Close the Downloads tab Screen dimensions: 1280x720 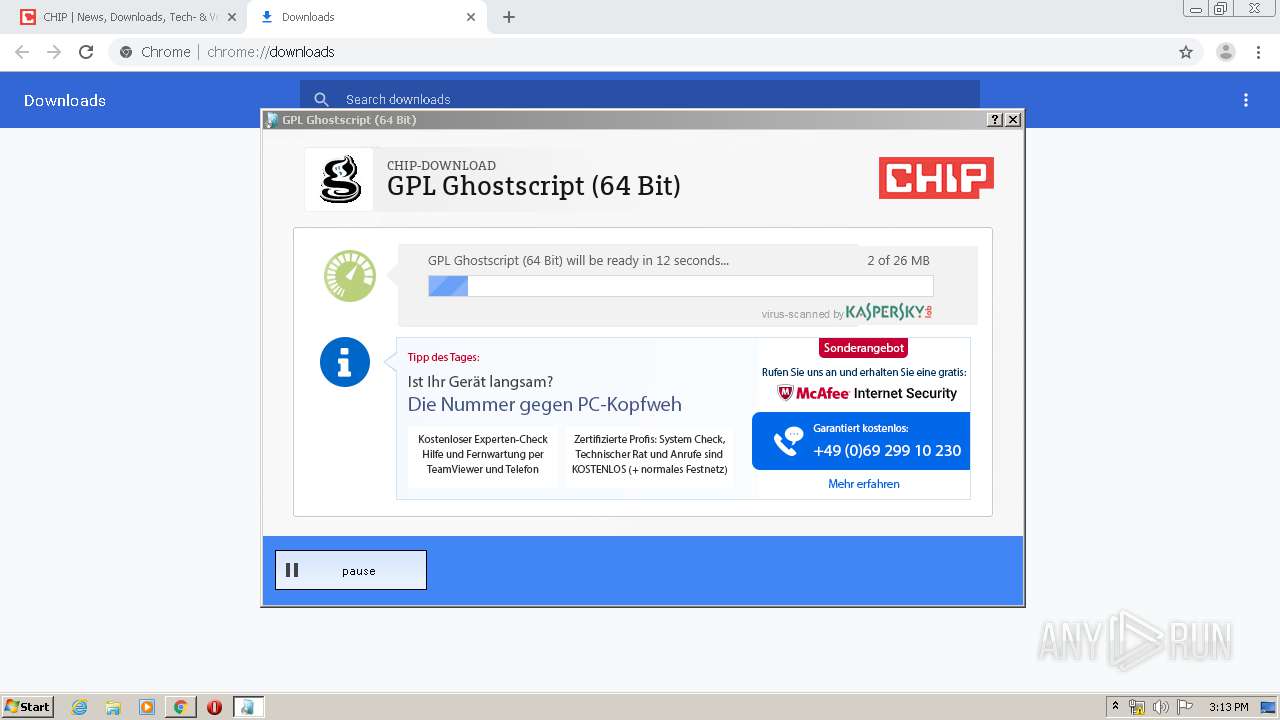point(471,17)
